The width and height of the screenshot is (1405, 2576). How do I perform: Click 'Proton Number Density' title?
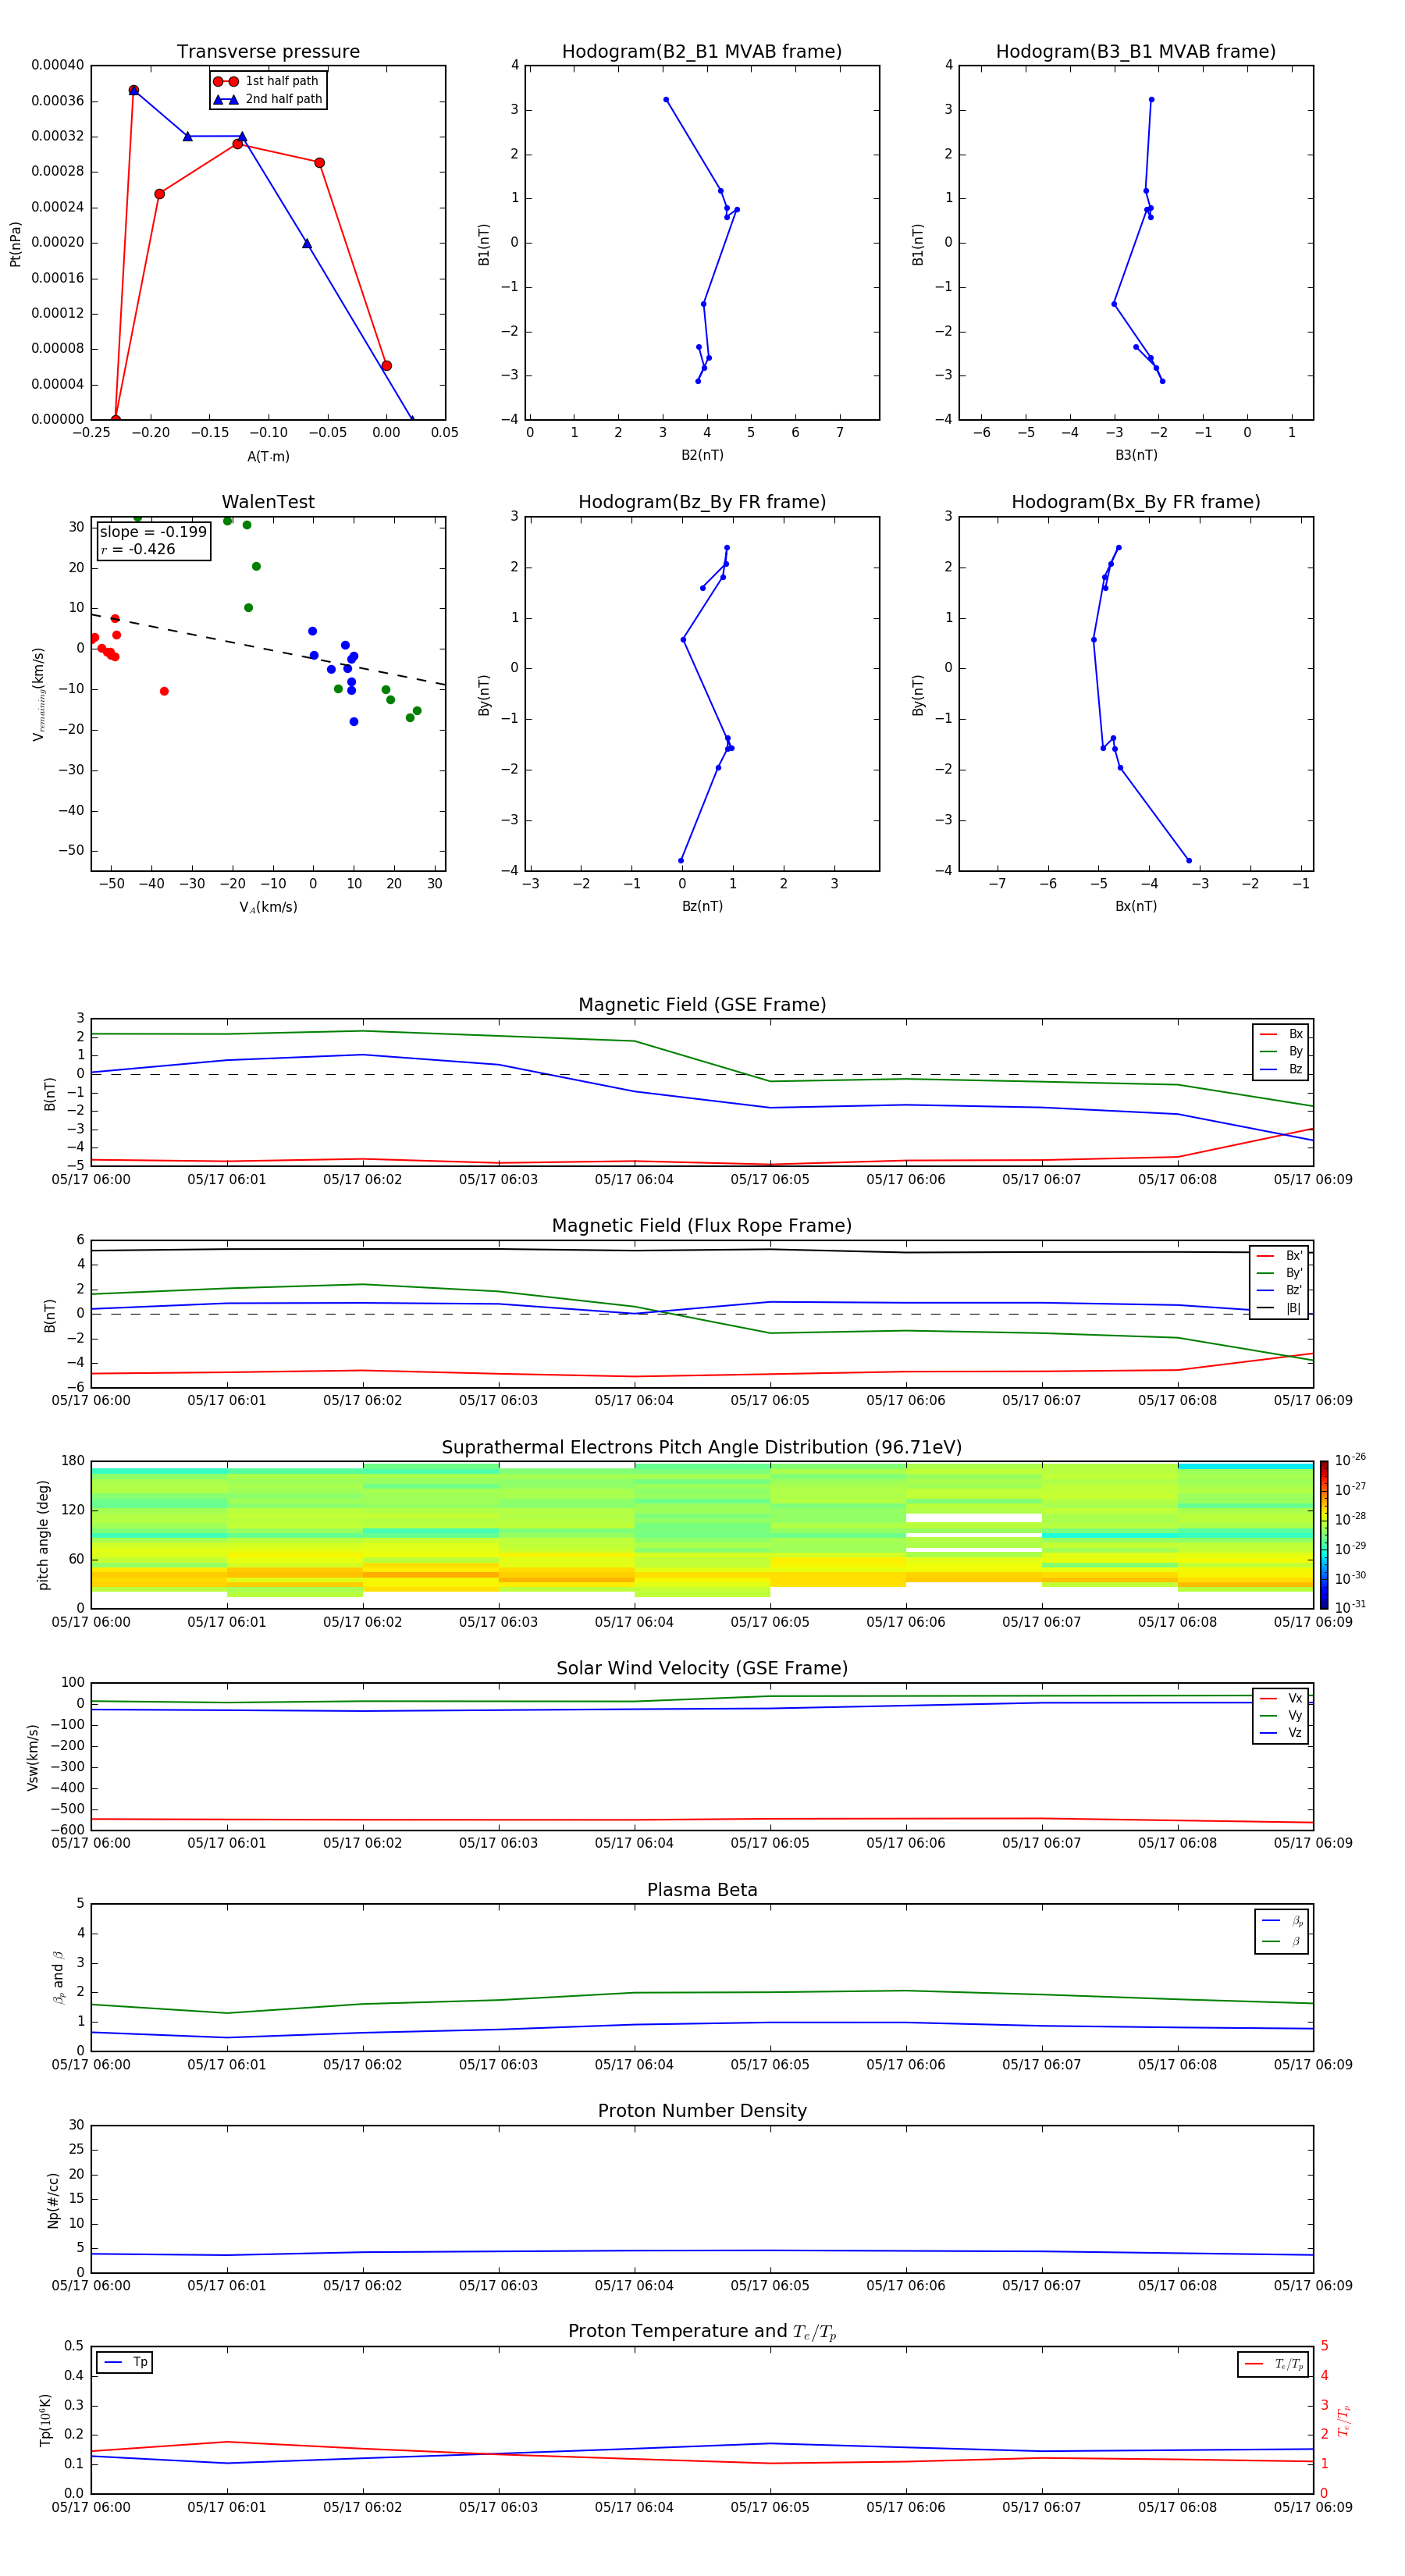pyautogui.click(x=702, y=2111)
